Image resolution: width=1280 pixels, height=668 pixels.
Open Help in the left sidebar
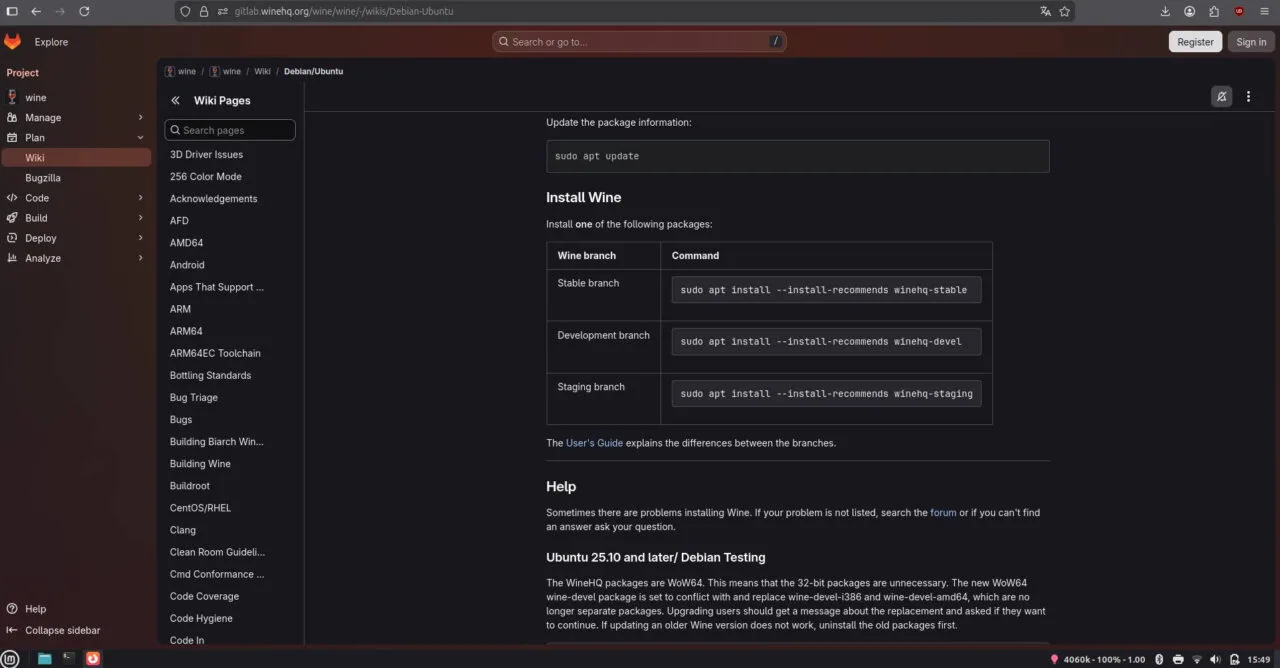click(26, 608)
